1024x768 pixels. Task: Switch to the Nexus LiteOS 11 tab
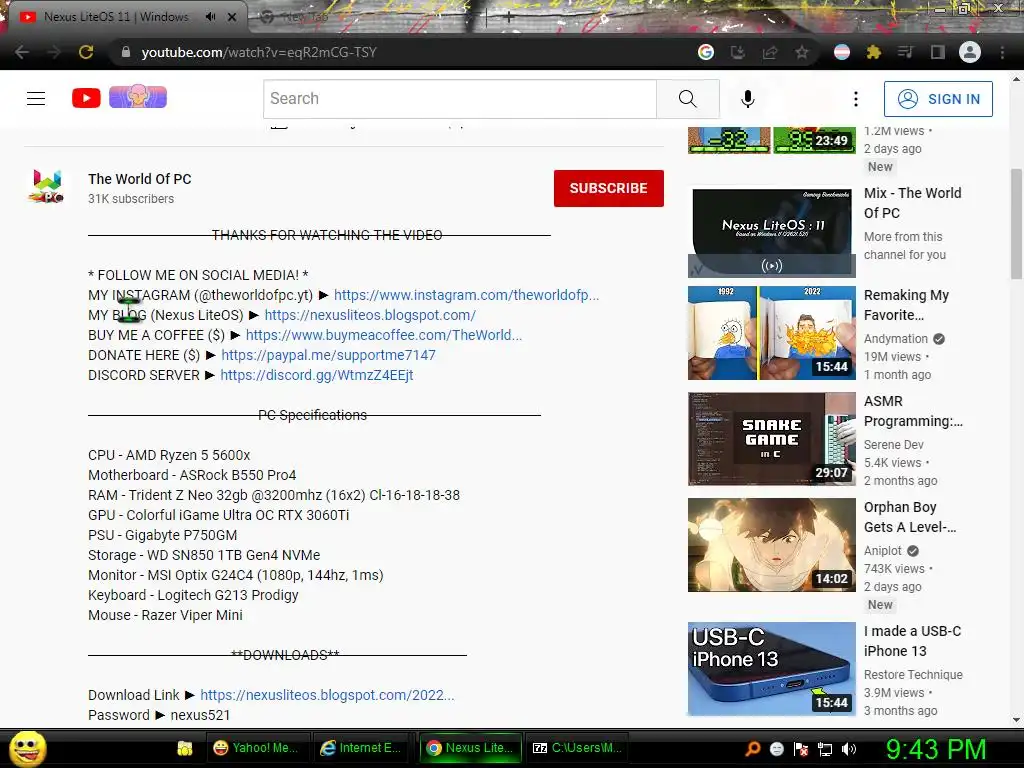(116, 17)
